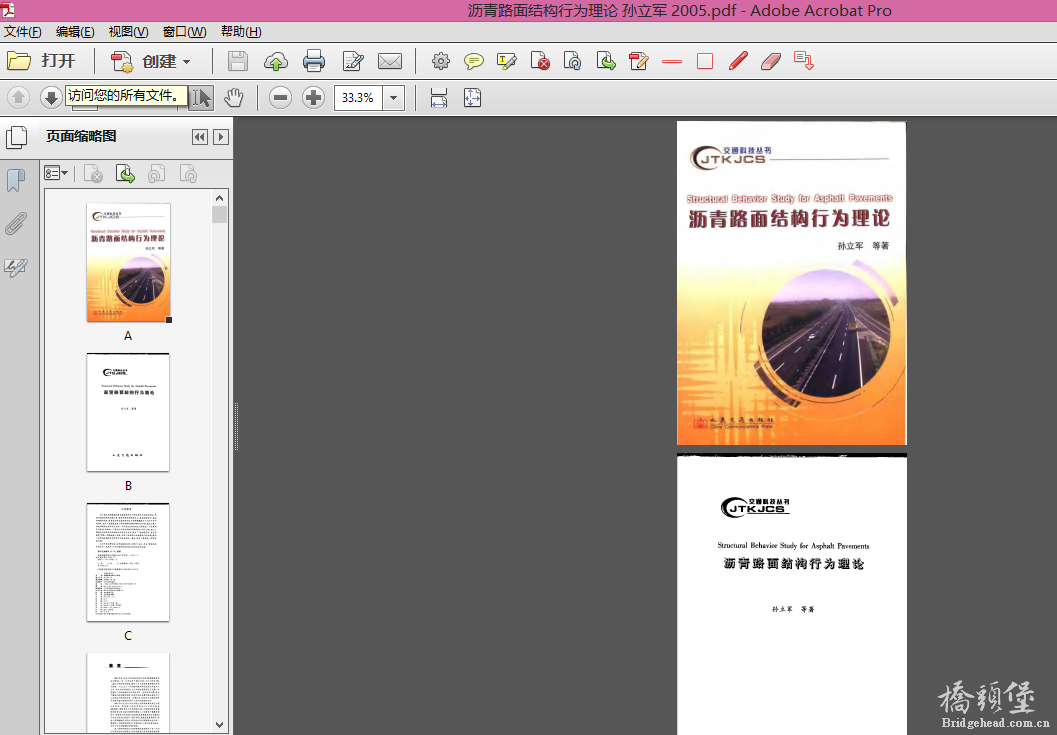Viewport: 1057px width, 735px height.
Task: Click the edit text and images icon
Action: pos(353,61)
